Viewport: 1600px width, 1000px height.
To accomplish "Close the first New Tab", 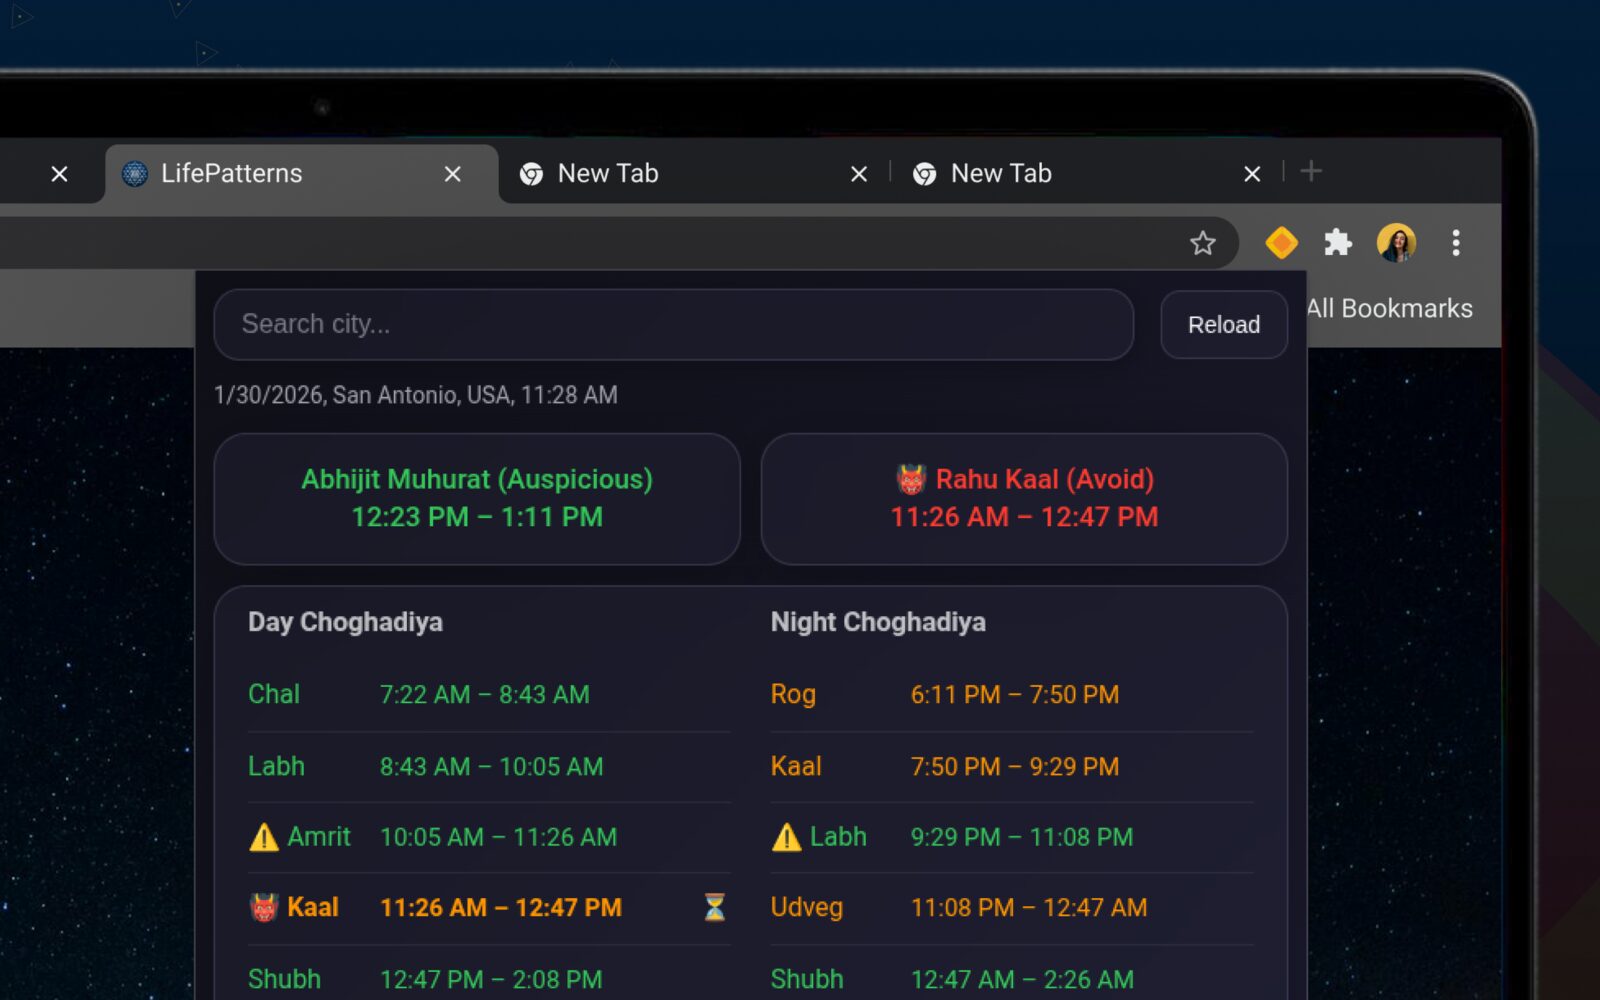I will (859, 174).
